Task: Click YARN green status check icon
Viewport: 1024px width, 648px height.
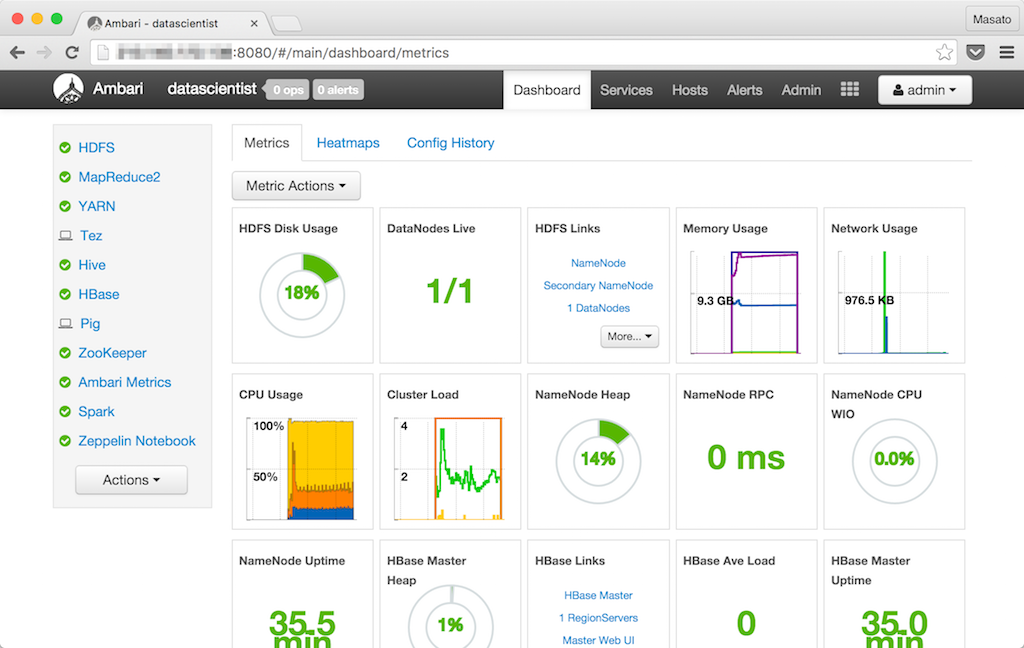Action: point(65,206)
